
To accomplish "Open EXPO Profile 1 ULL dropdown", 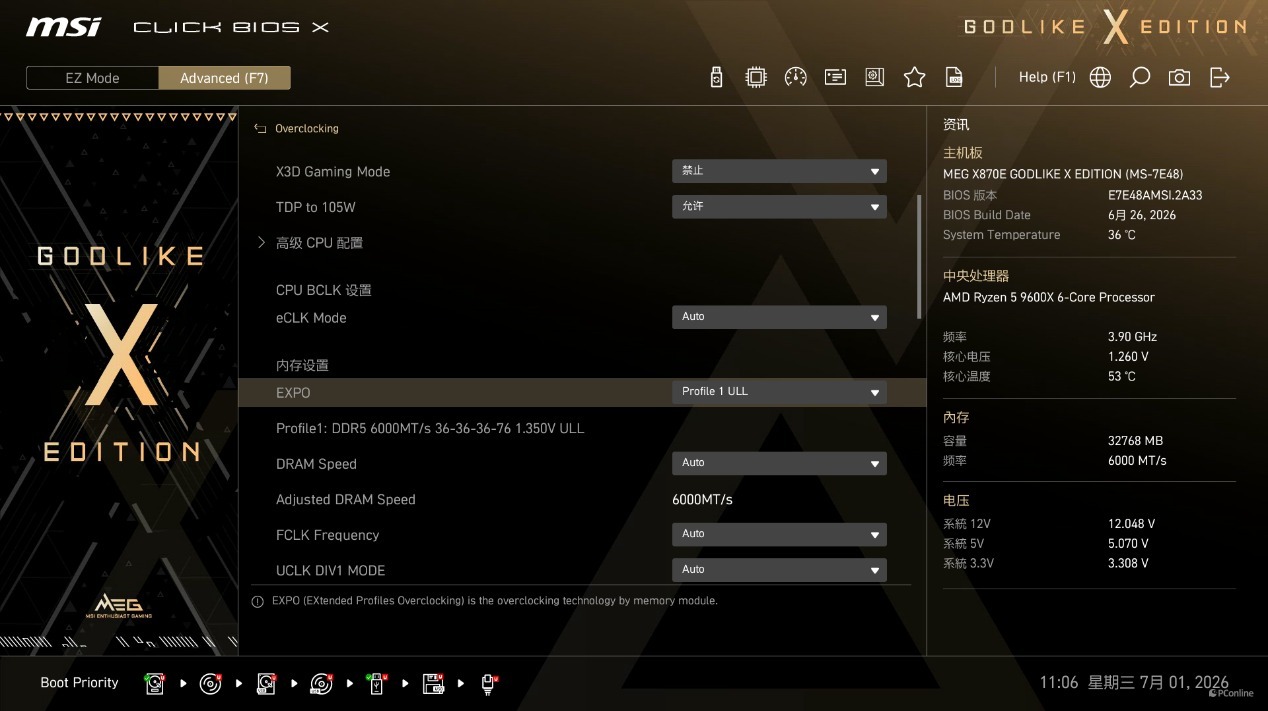I will (779, 392).
